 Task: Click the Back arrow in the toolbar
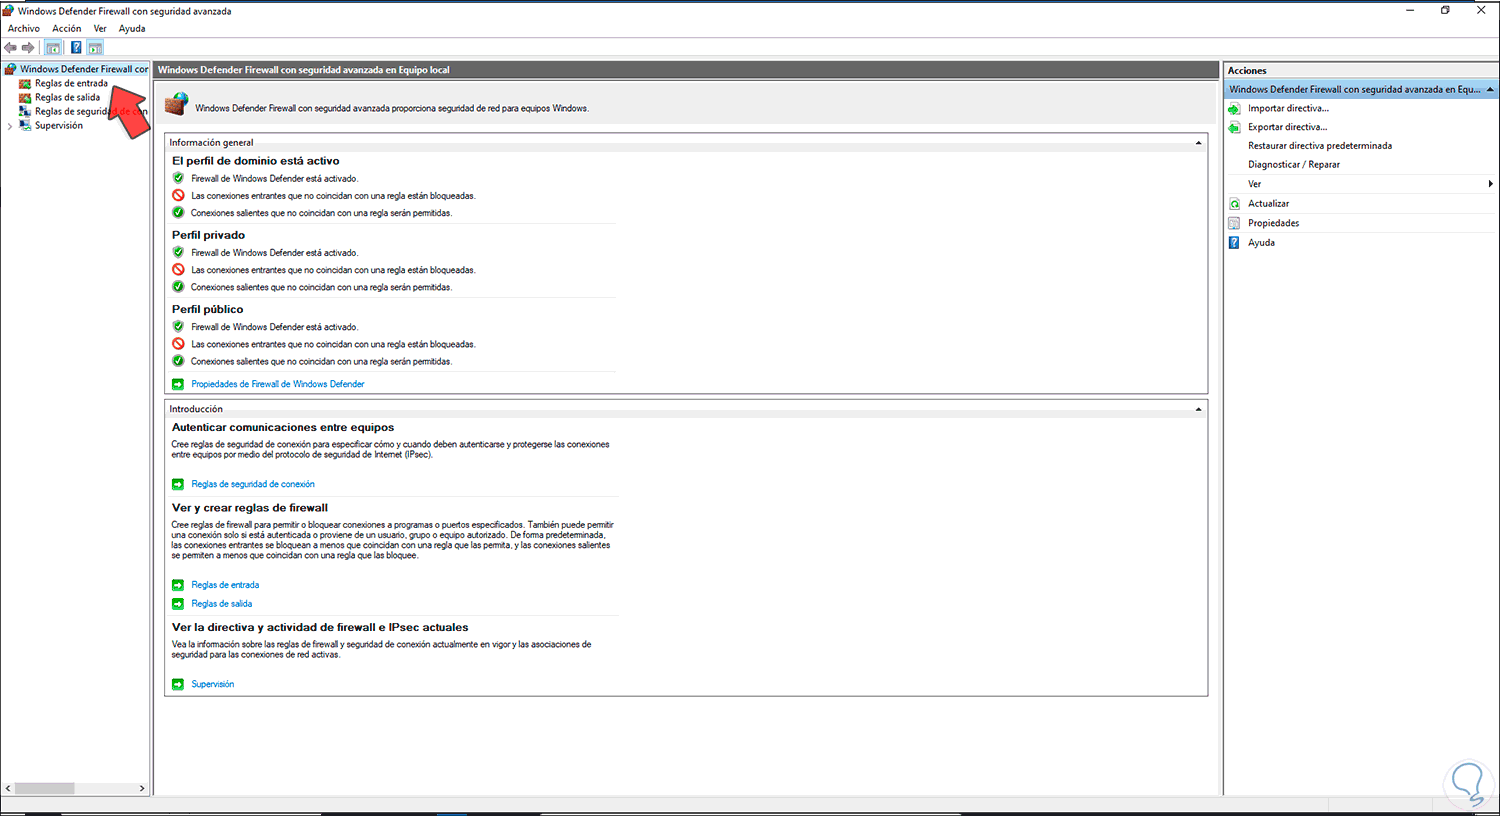click(x=11, y=47)
